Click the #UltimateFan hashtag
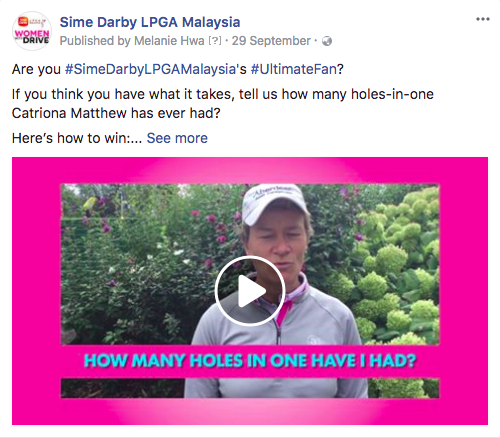The height and width of the screenshot is (438, 500). click(x=293, y=69)
